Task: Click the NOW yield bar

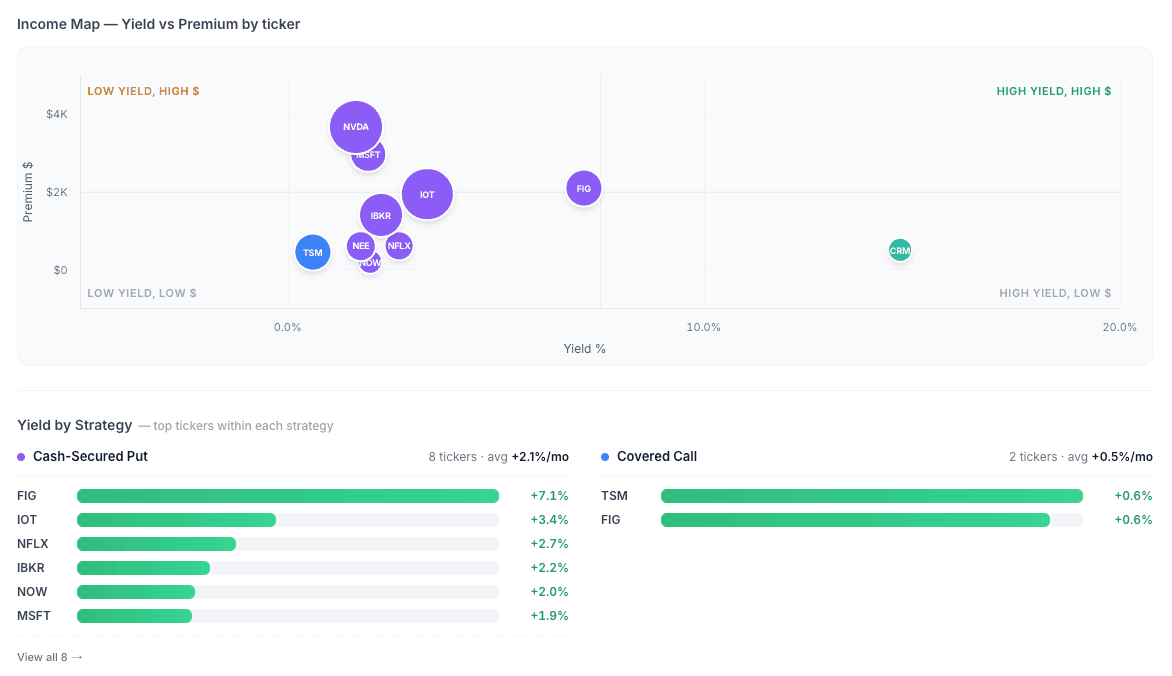Action: click(x=288, y=592)
